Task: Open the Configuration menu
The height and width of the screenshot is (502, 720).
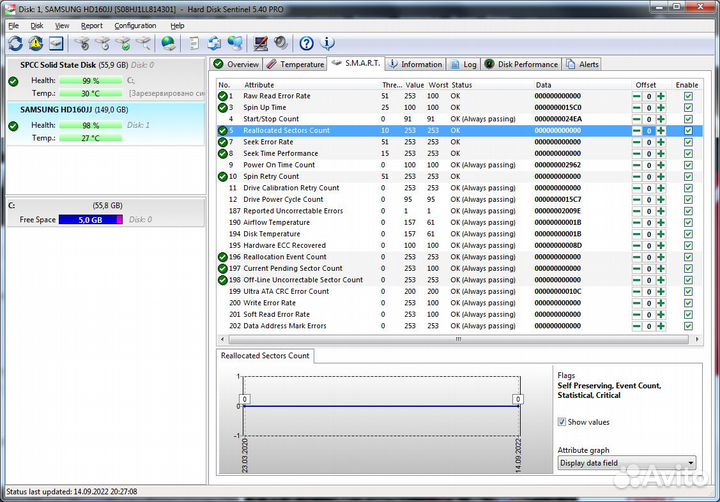Action: click(x=135, y=26)
